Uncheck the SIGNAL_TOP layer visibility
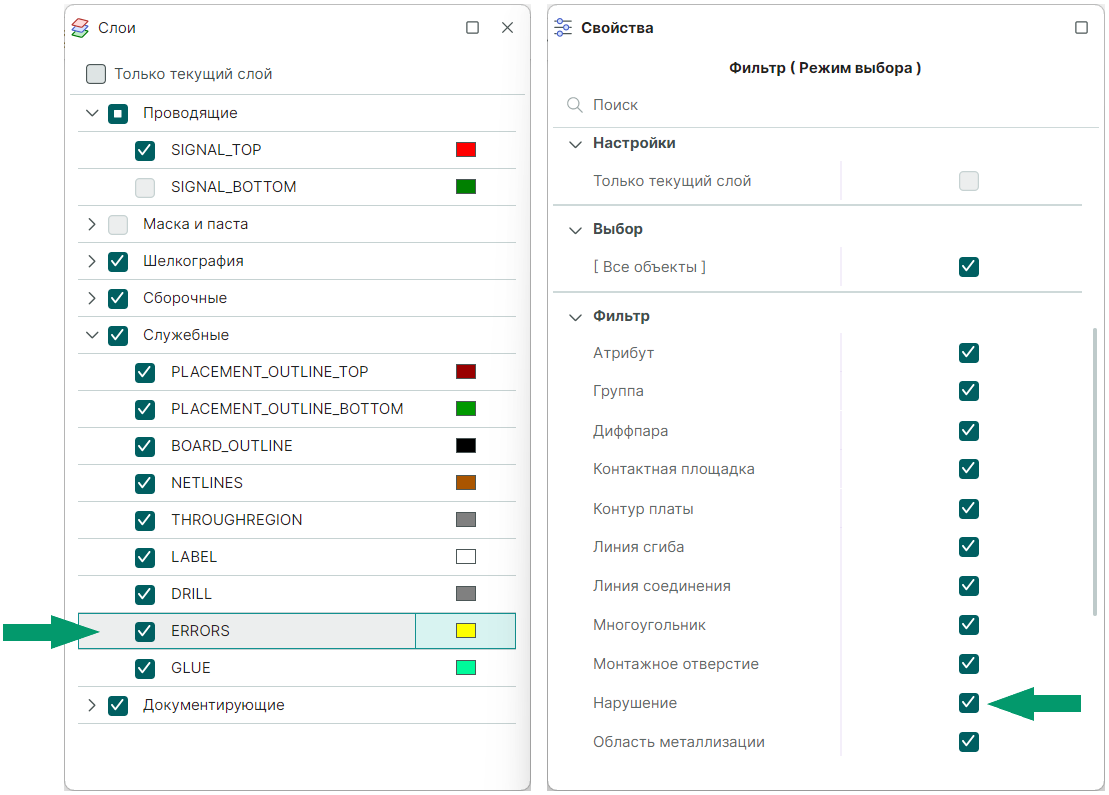This screenshot has width=1109, height=795. tap(145, 150)
